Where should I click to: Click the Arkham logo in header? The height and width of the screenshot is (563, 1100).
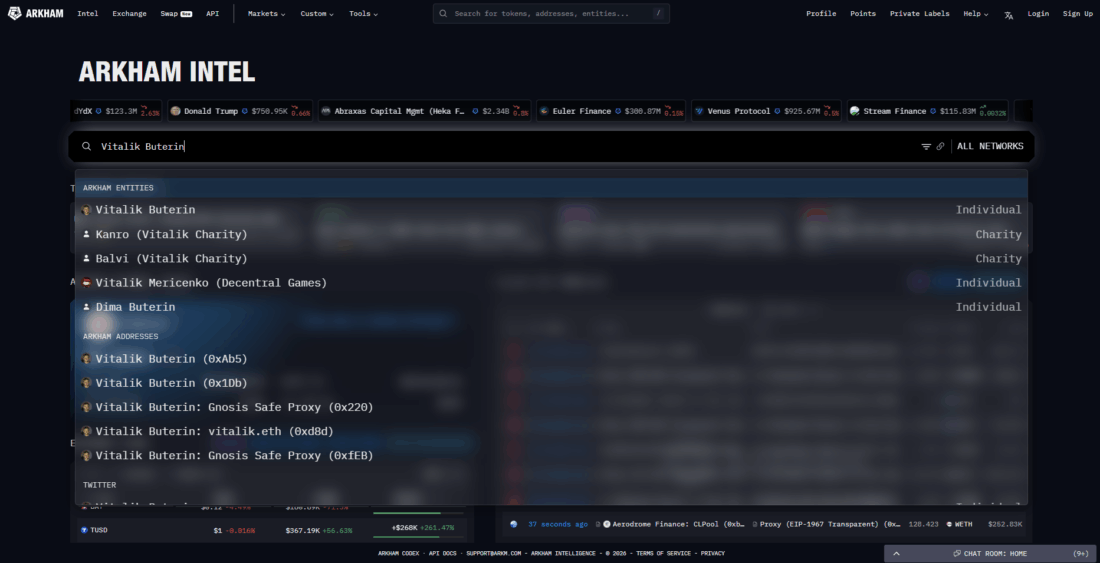[35, 13]
